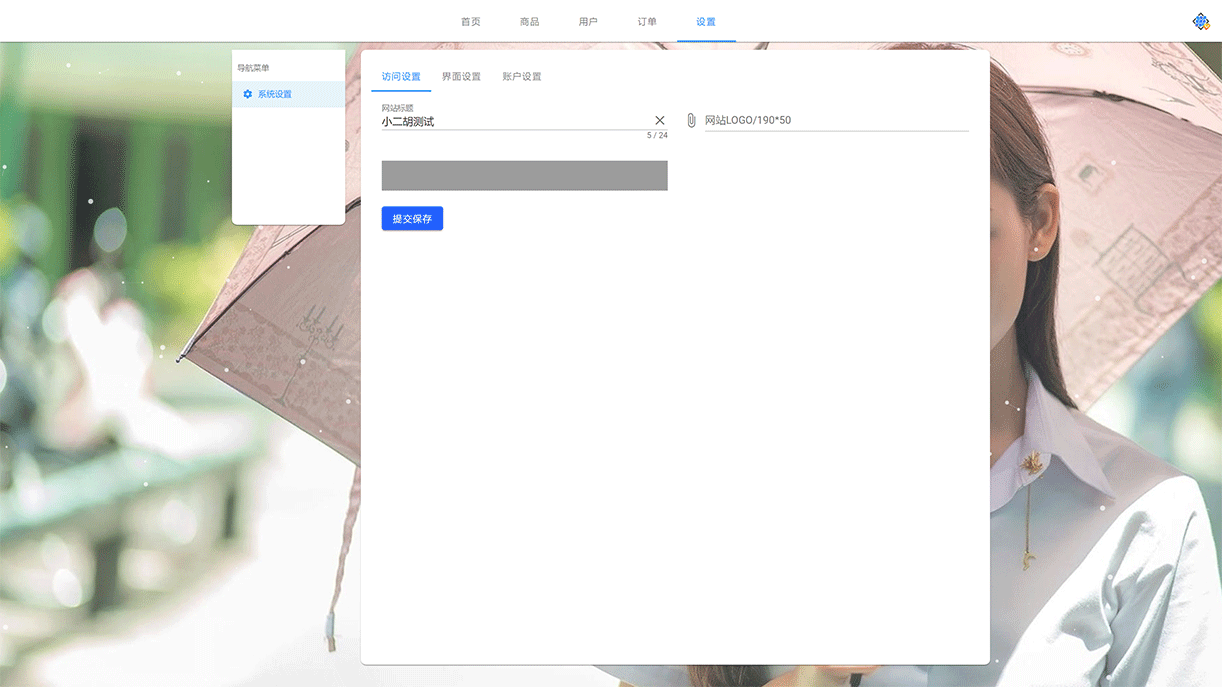Click the gear icon next to 系统设置

tap(248, 94)
